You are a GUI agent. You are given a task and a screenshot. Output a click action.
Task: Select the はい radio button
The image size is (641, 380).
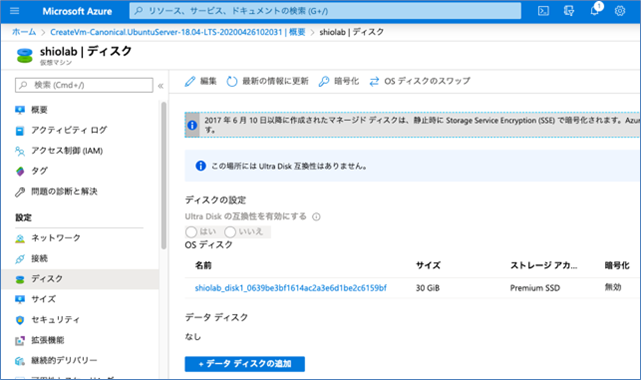point(191,232)
